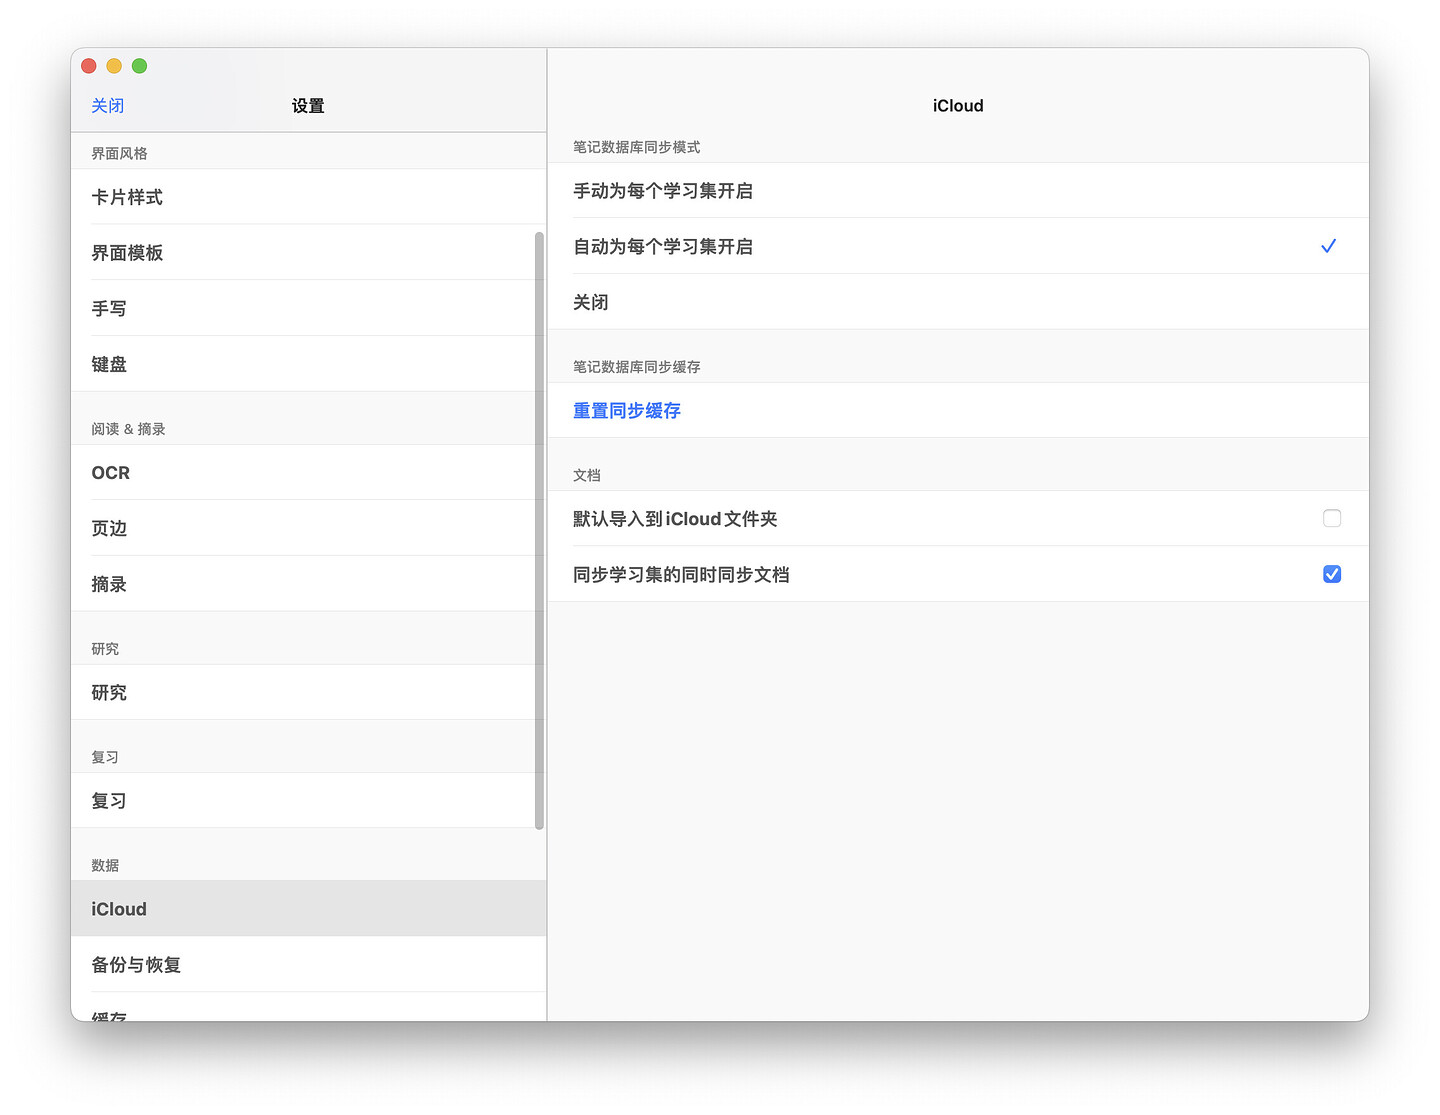The image size is (1440, 1115).
Task: Enable 默认导入到iCloud文件夹 checkbox
Action: click(x=1332, y=518)
